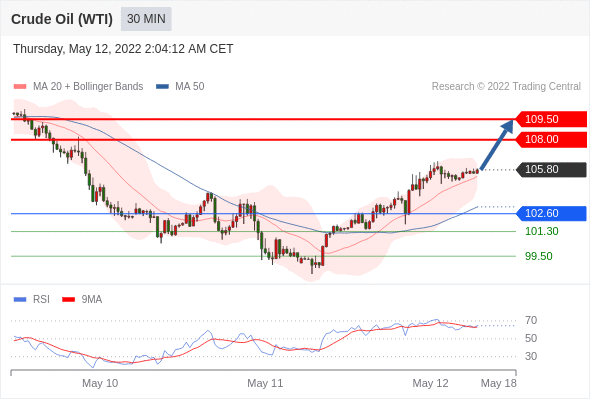Click the green 101.30 support label

[x=541, y=231]
